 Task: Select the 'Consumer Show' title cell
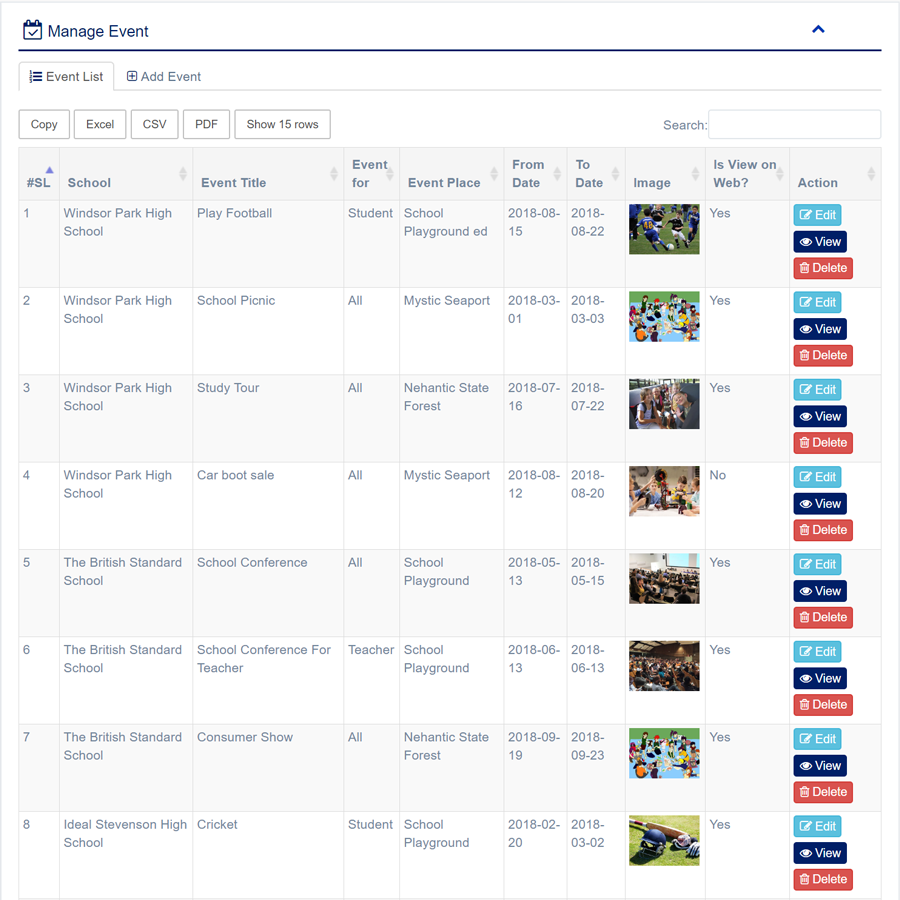[268, 767]
